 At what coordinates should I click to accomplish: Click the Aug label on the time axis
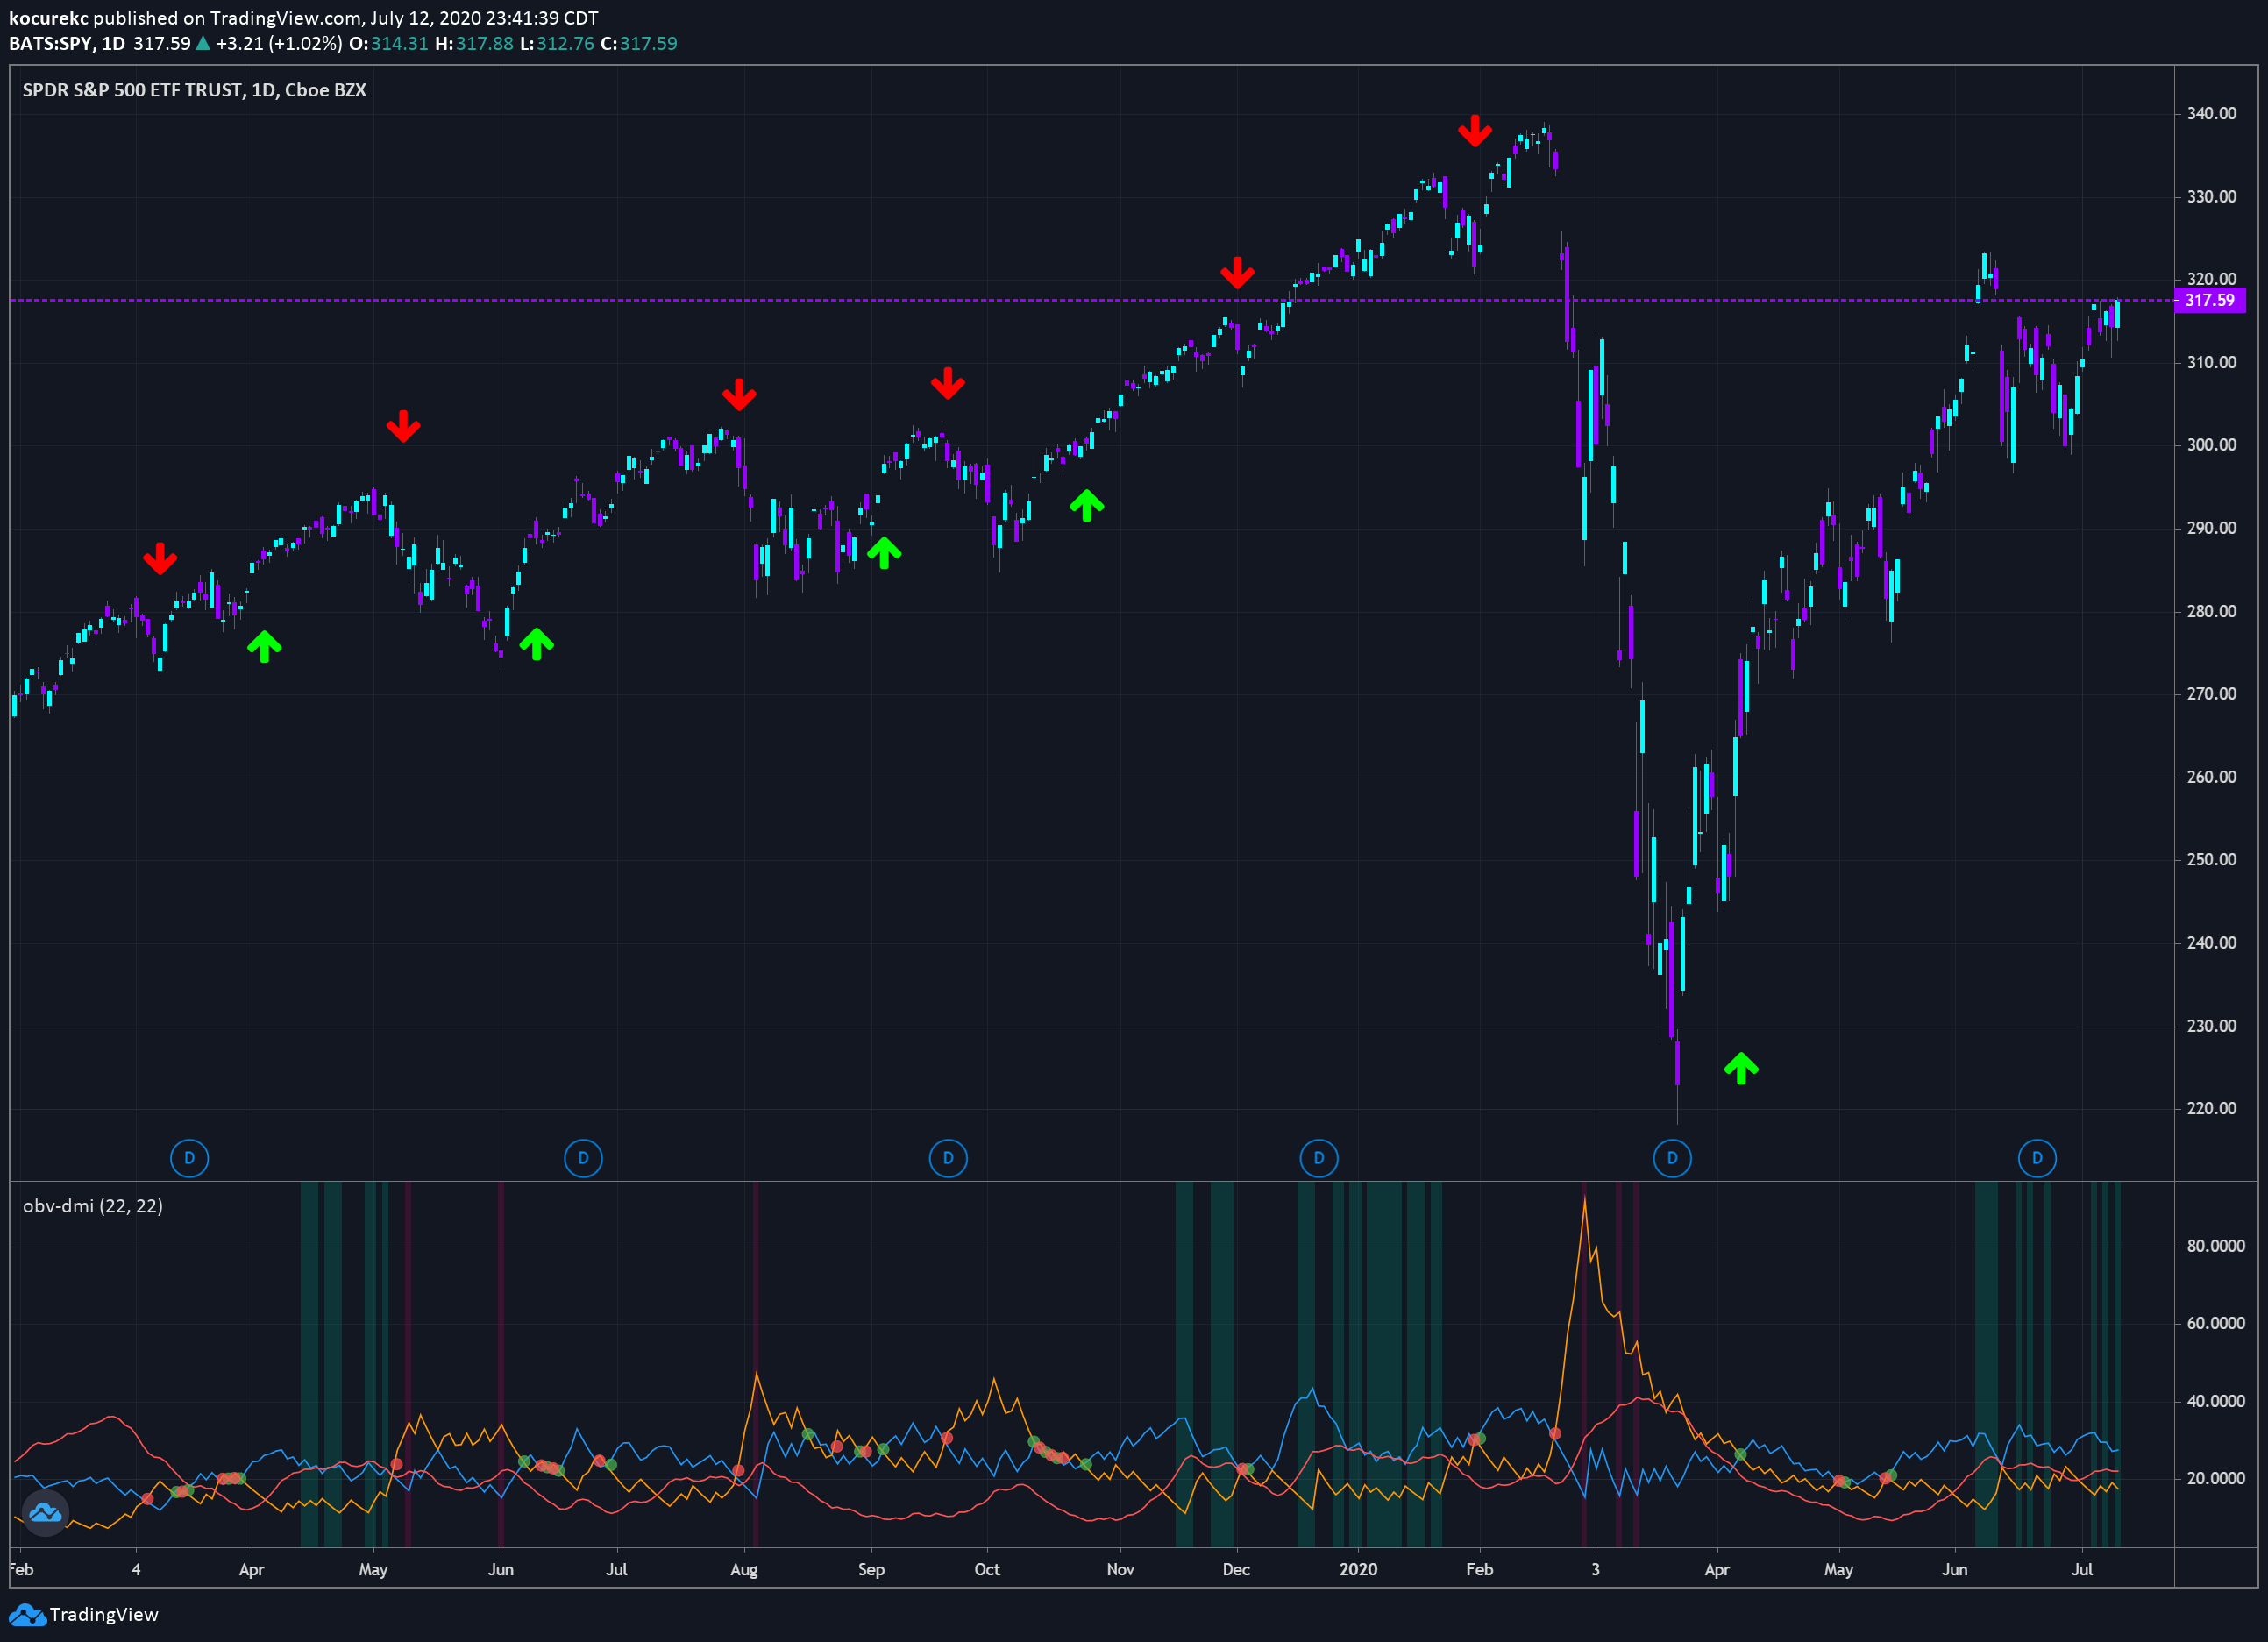tap(744, 1569)
